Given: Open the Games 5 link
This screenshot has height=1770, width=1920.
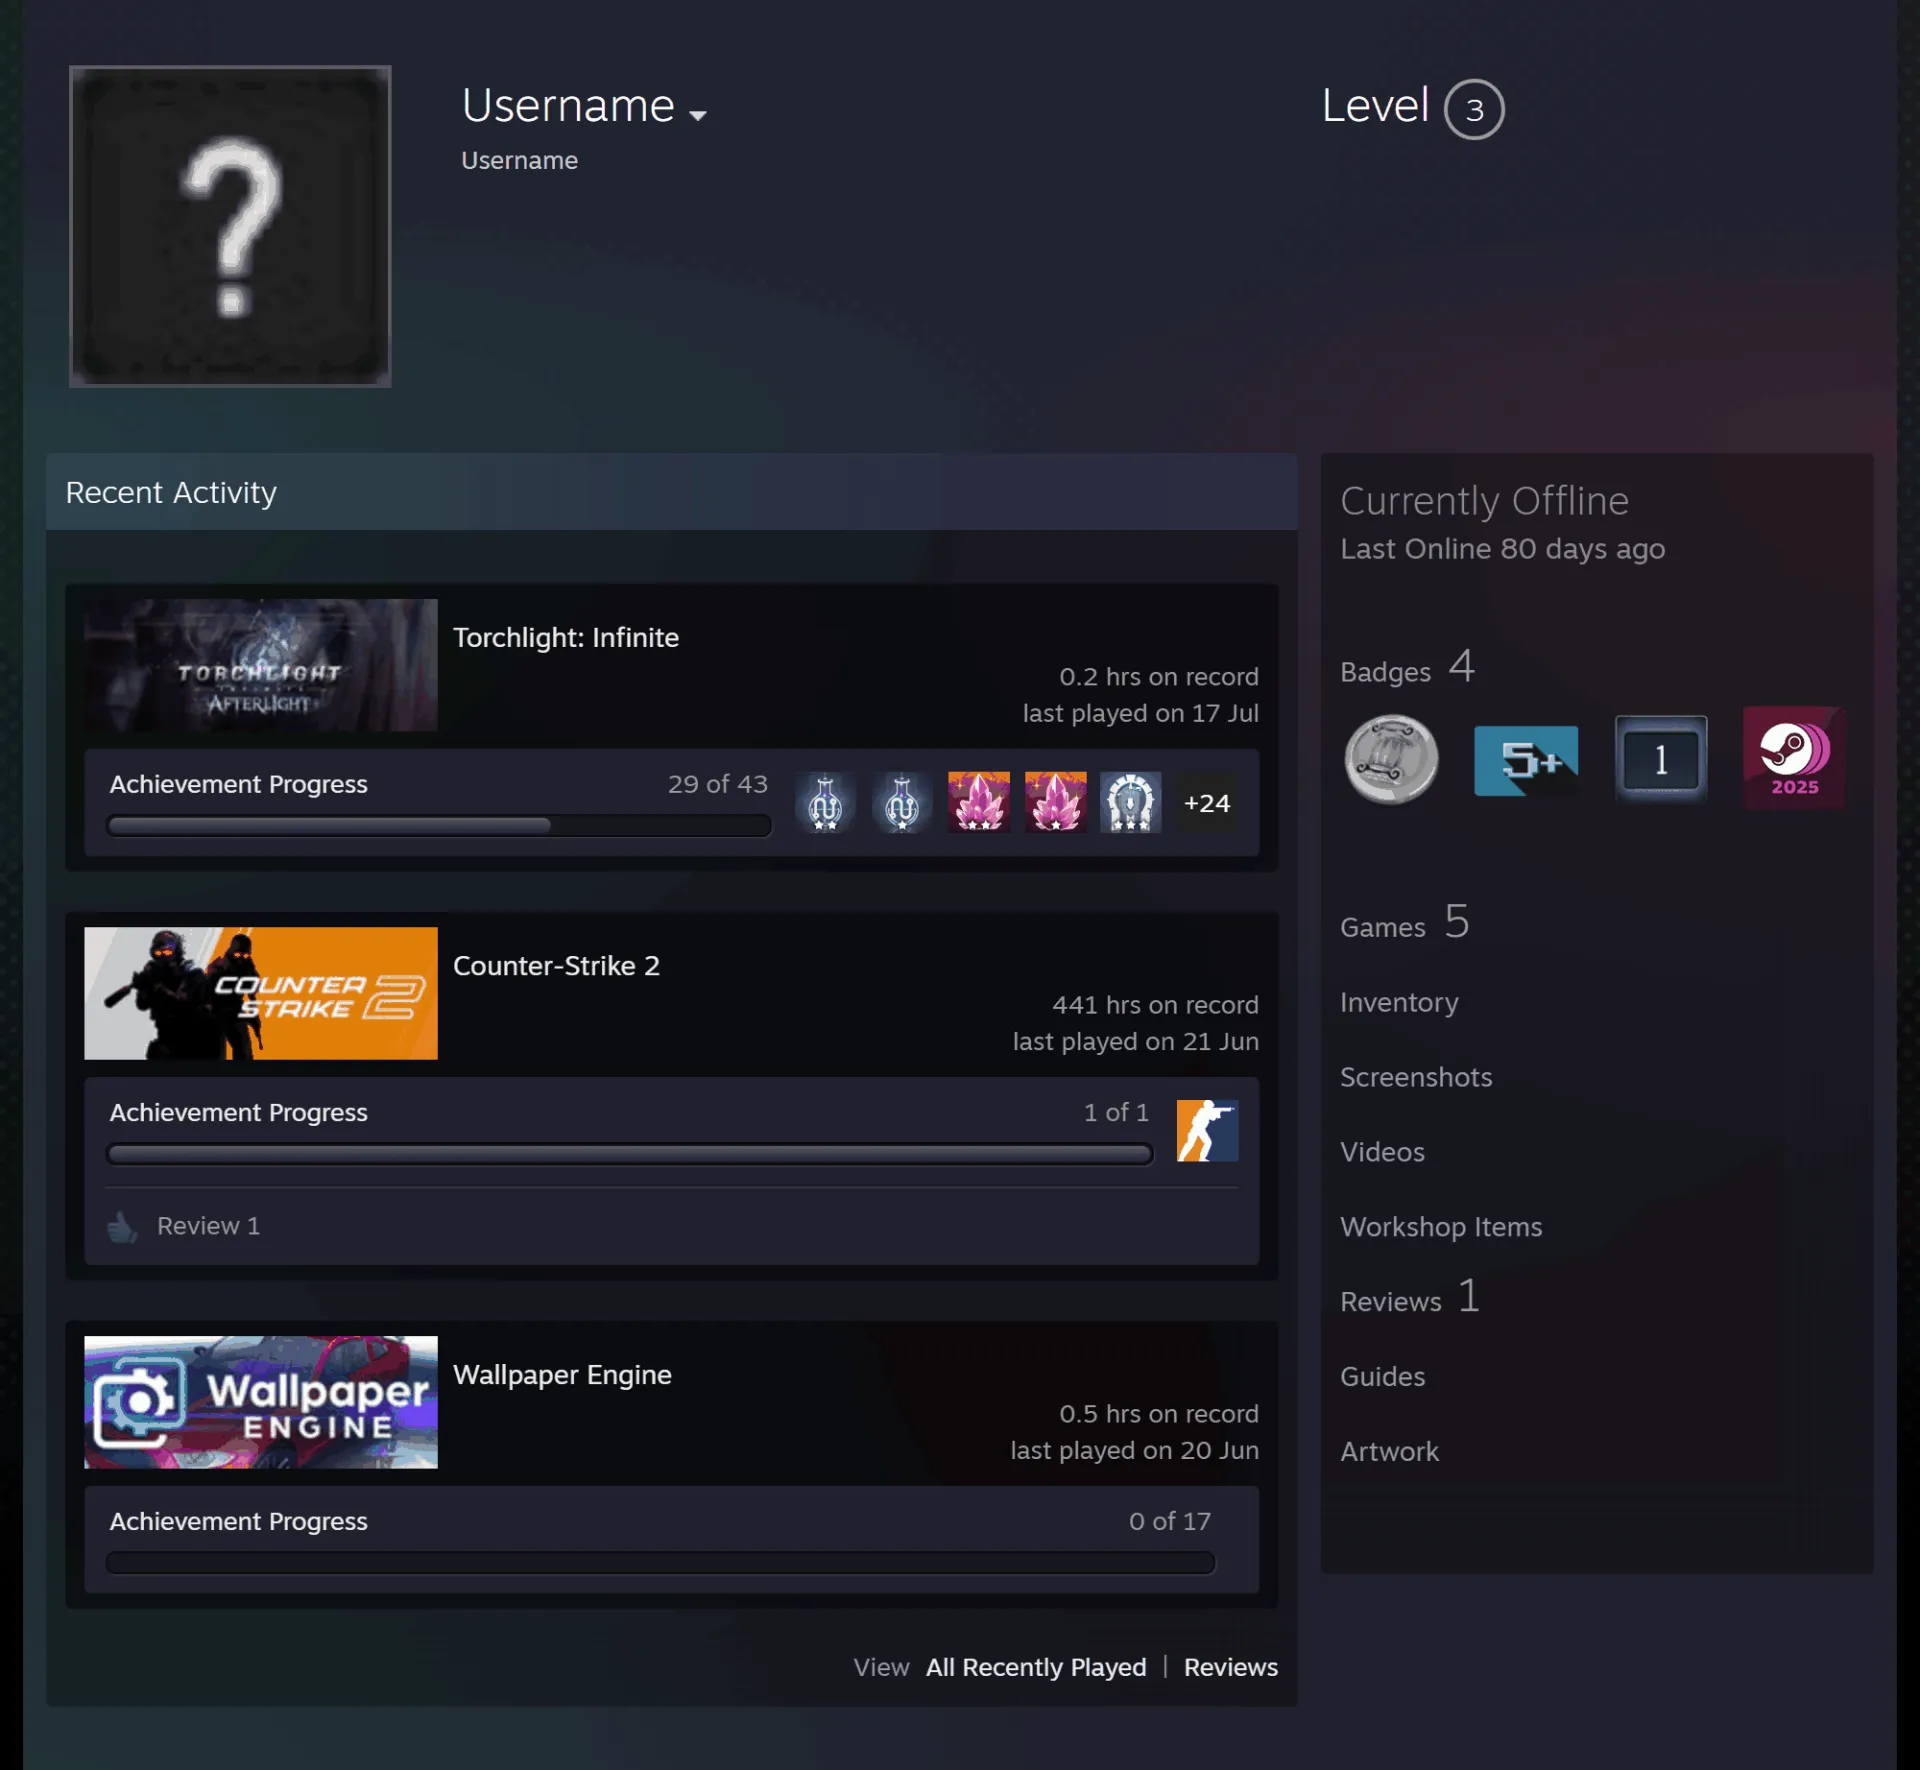Looking at the screenshot, I should pyautogui.click(x=1405, y=923).
